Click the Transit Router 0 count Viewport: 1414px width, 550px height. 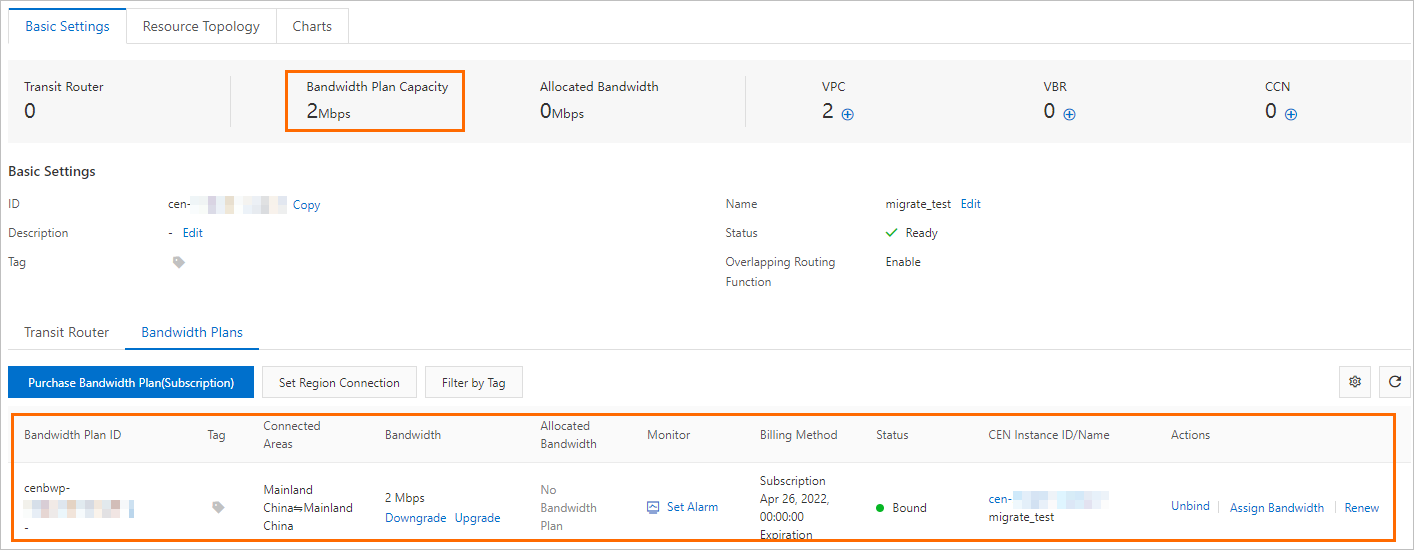click(x=30, y=111)
